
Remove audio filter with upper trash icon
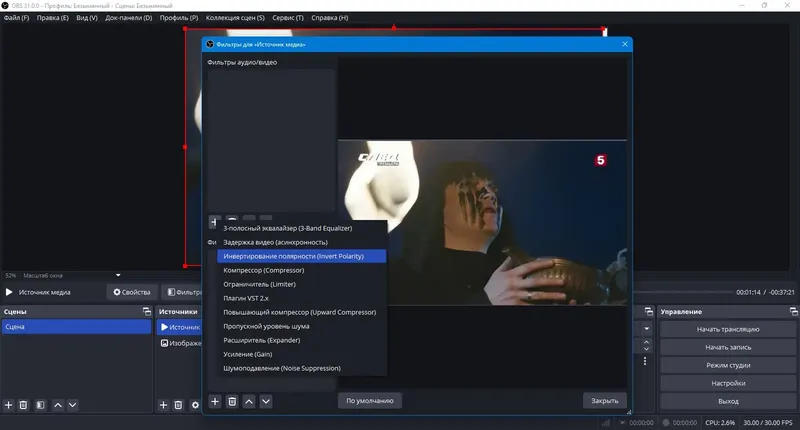pos(232,220)
